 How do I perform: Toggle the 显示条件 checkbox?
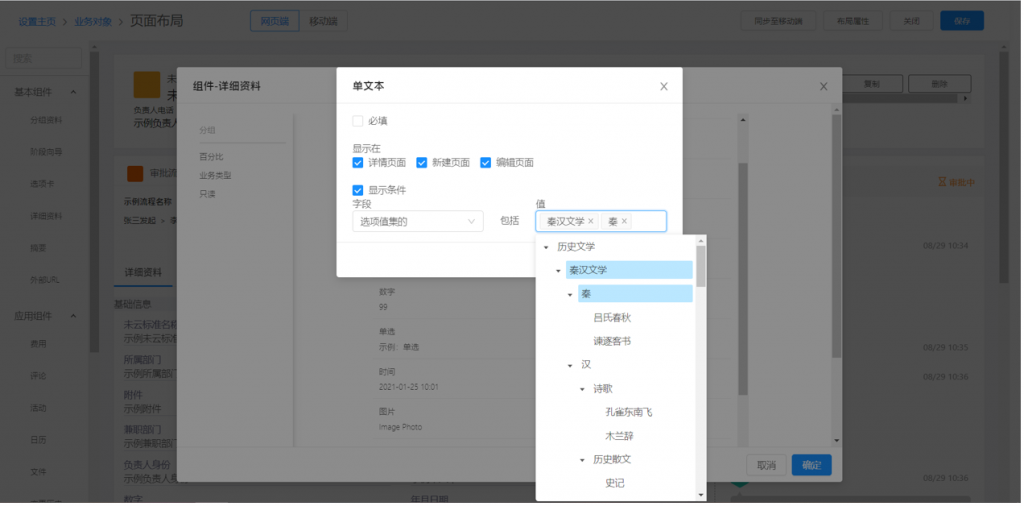pos(358,190)
